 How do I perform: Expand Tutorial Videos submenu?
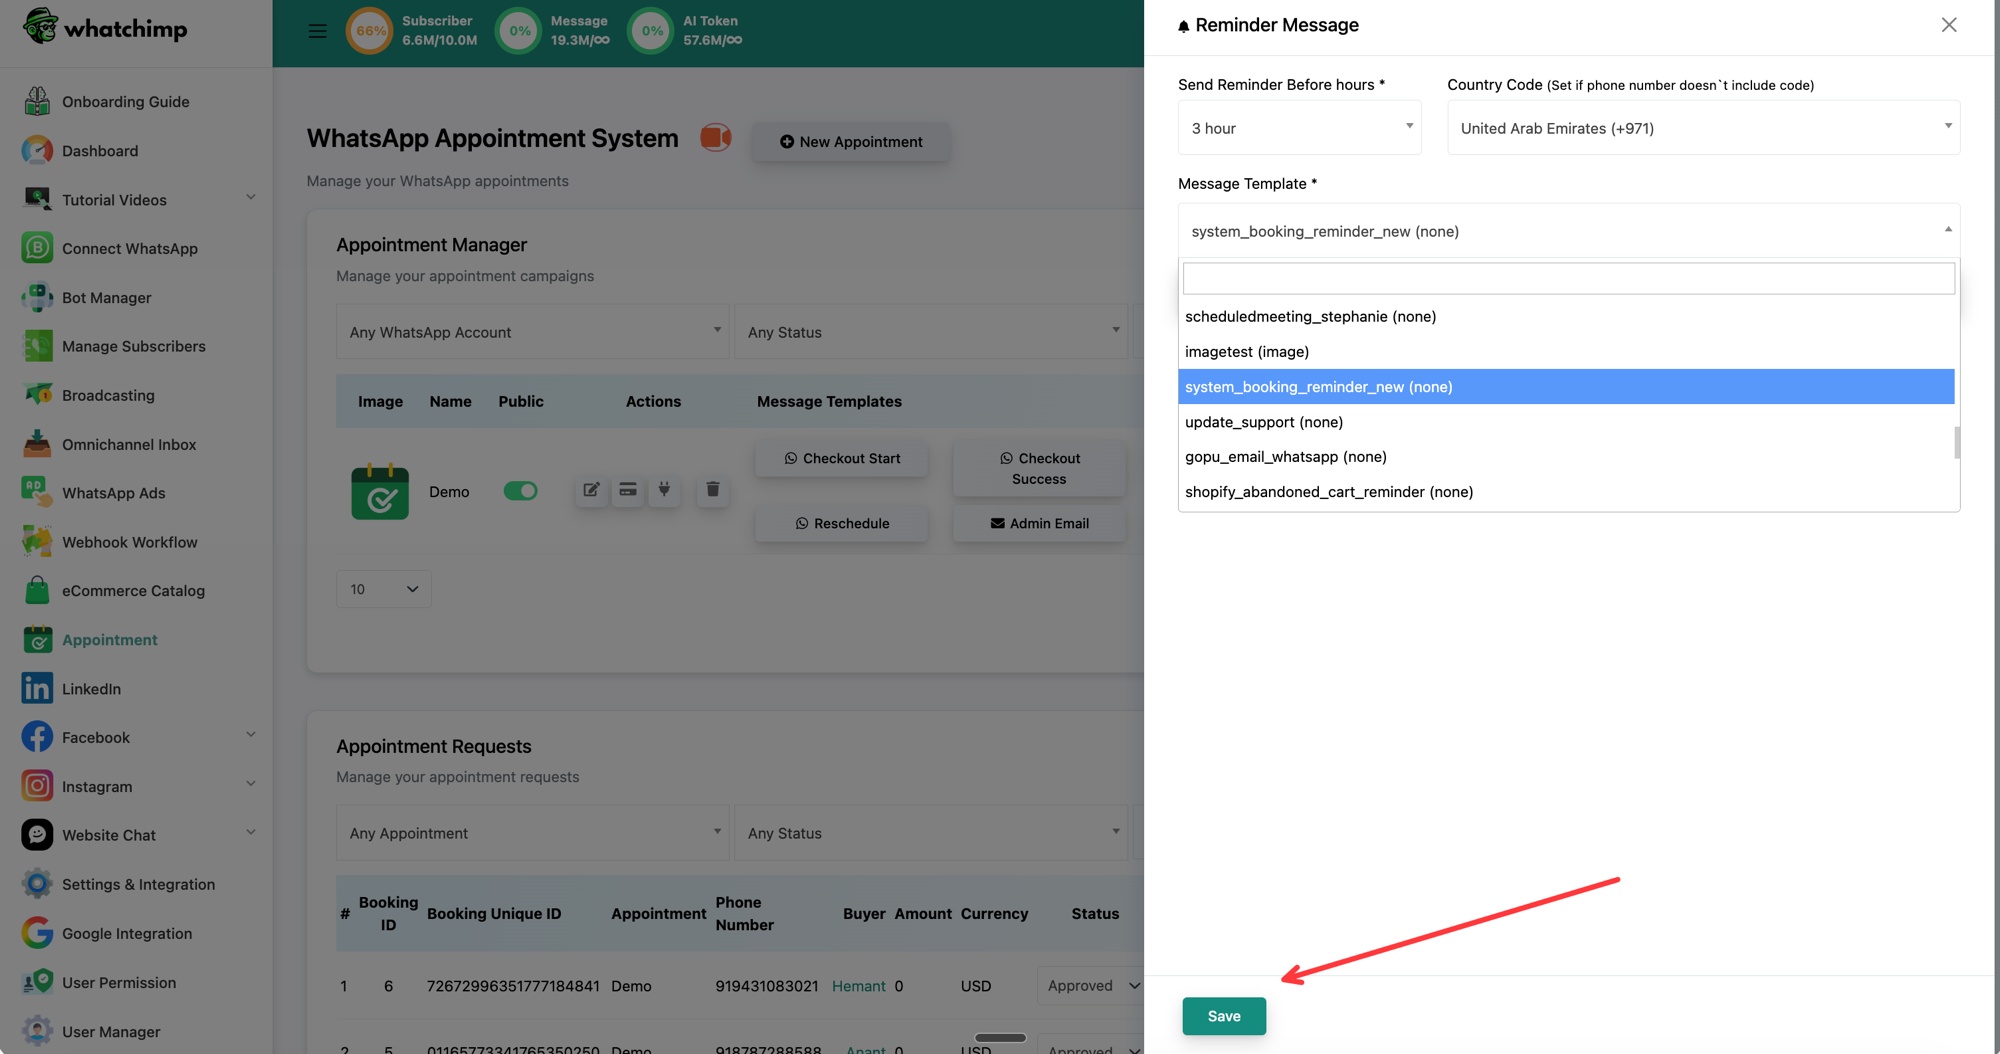(x=251, y=198)
